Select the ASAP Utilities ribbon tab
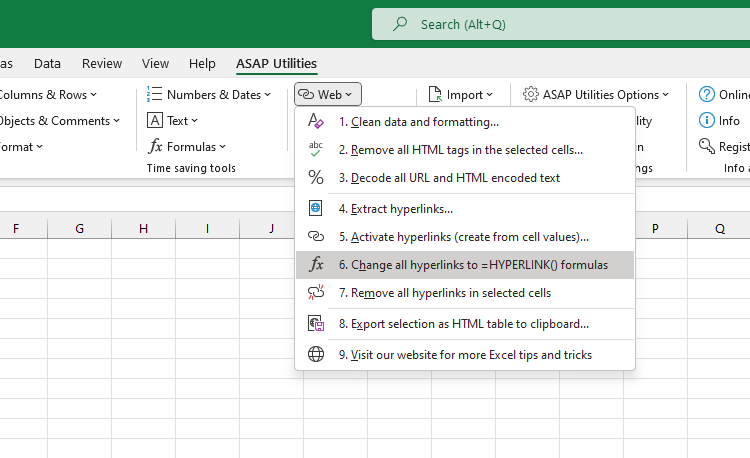The image size is (750, 458). (x=276, y=63)
